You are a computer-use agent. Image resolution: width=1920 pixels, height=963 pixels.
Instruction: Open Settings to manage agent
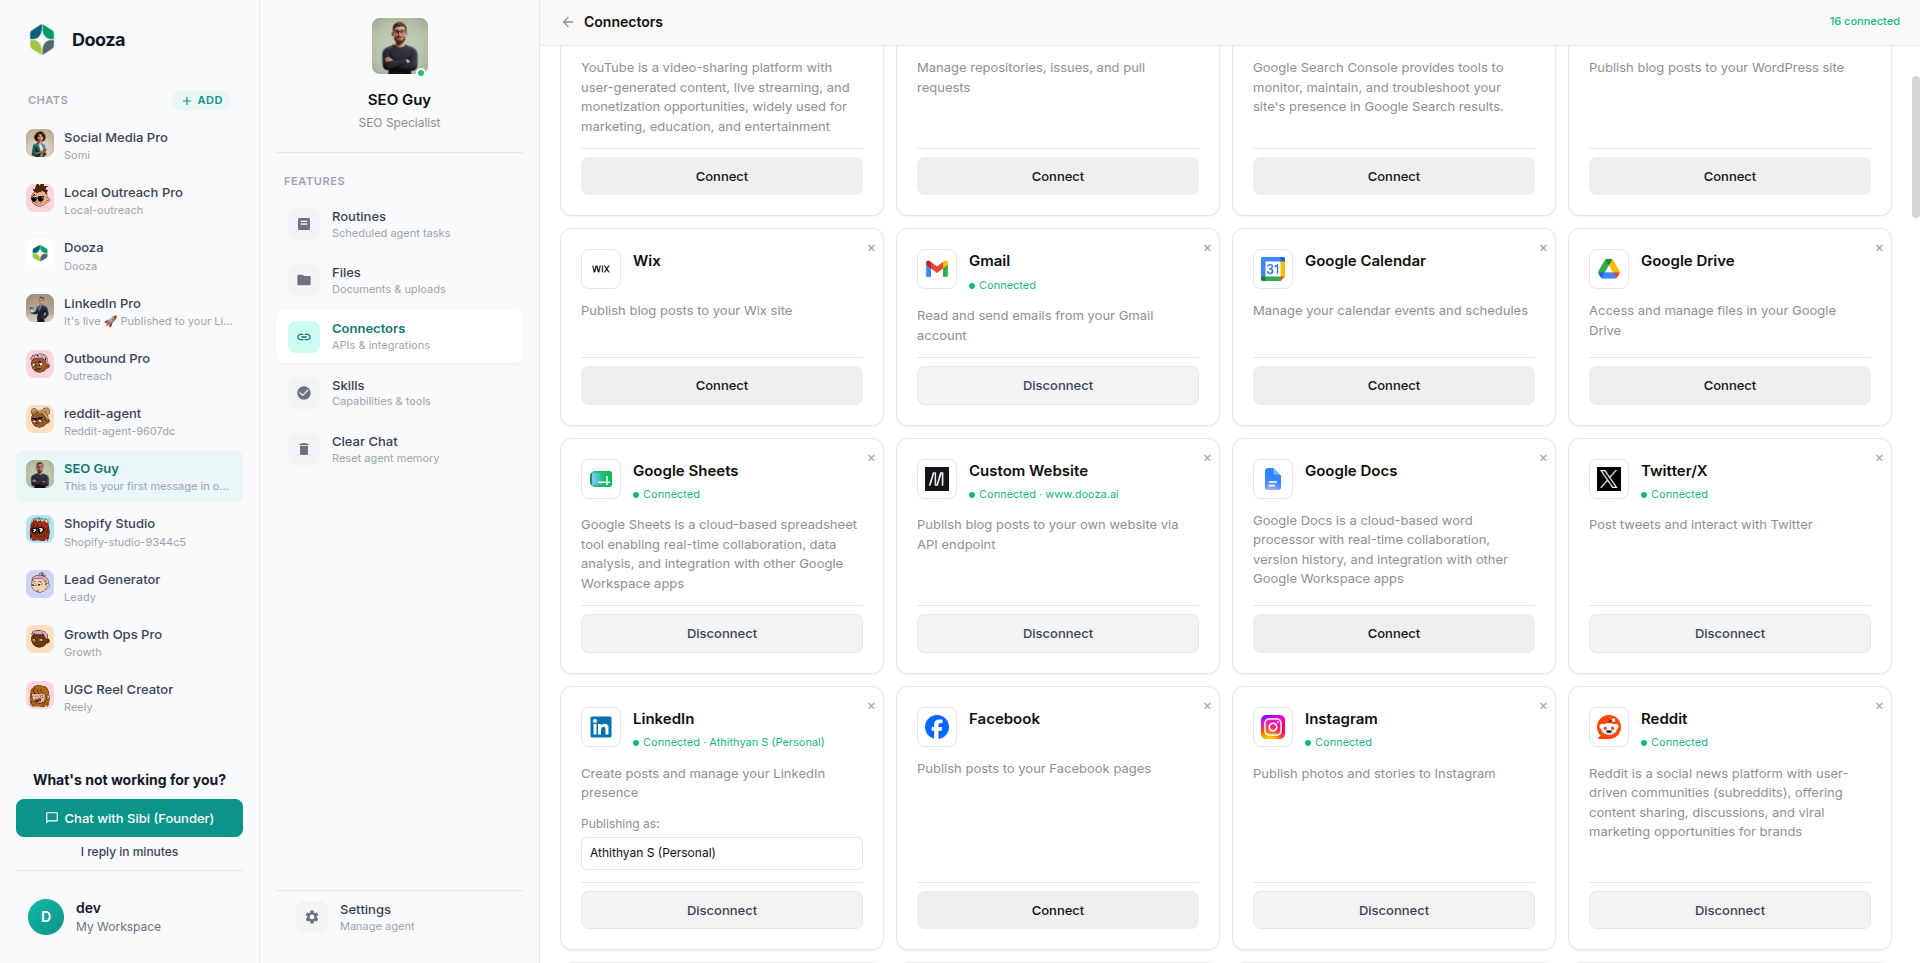[399, 917]
